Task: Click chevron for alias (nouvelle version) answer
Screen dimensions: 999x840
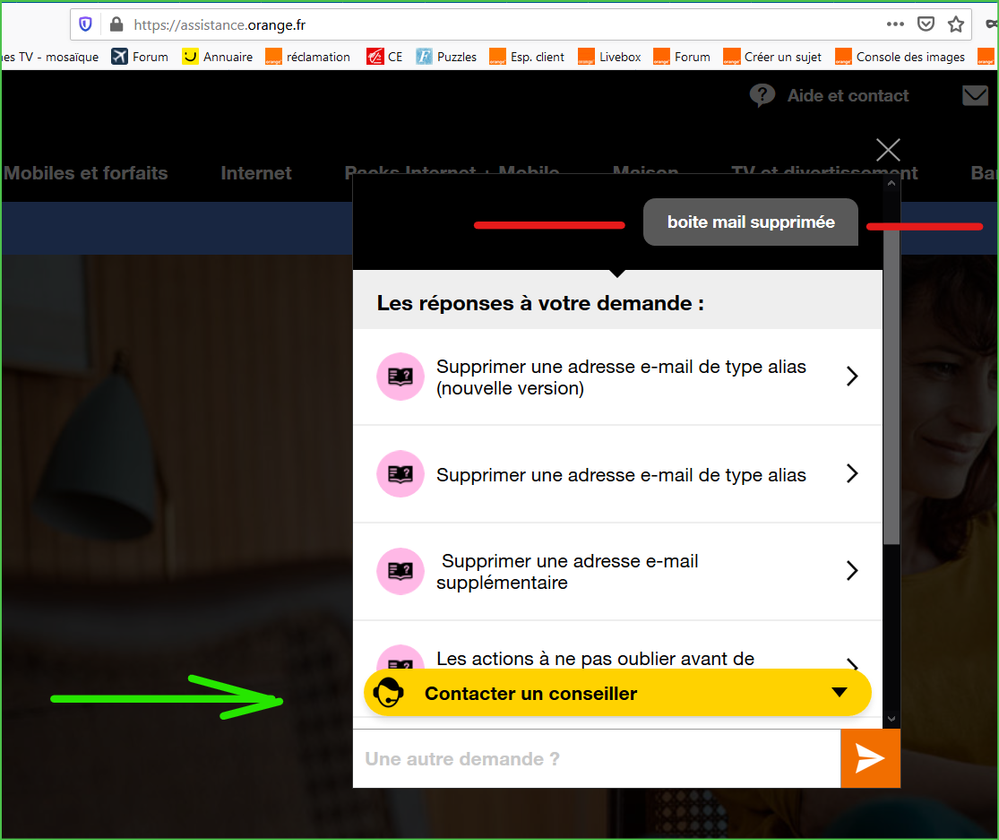Action: [852, 376]
